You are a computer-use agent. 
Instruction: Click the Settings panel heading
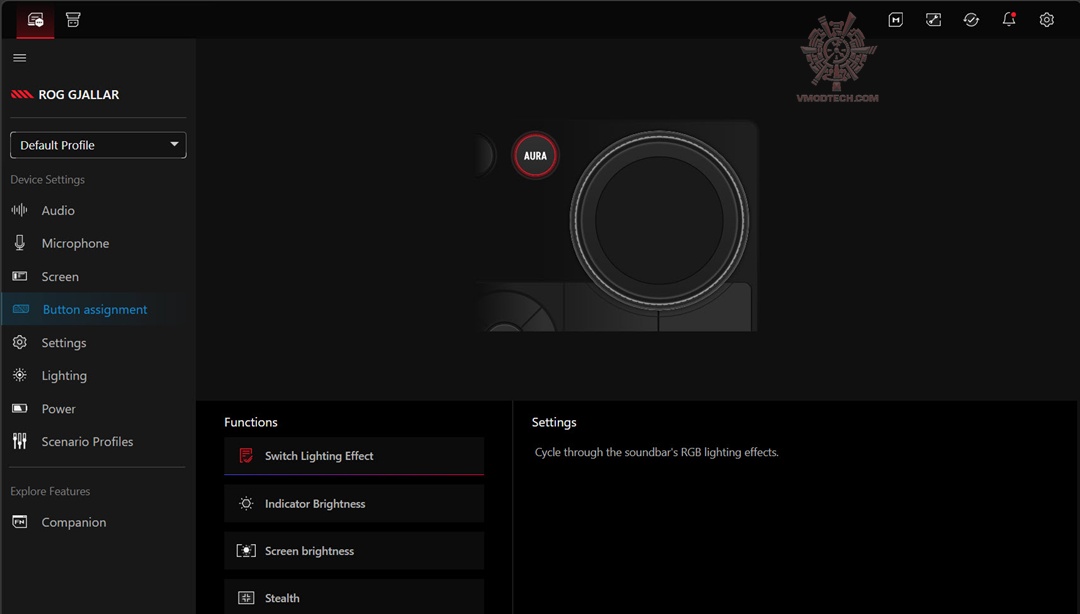554,422
